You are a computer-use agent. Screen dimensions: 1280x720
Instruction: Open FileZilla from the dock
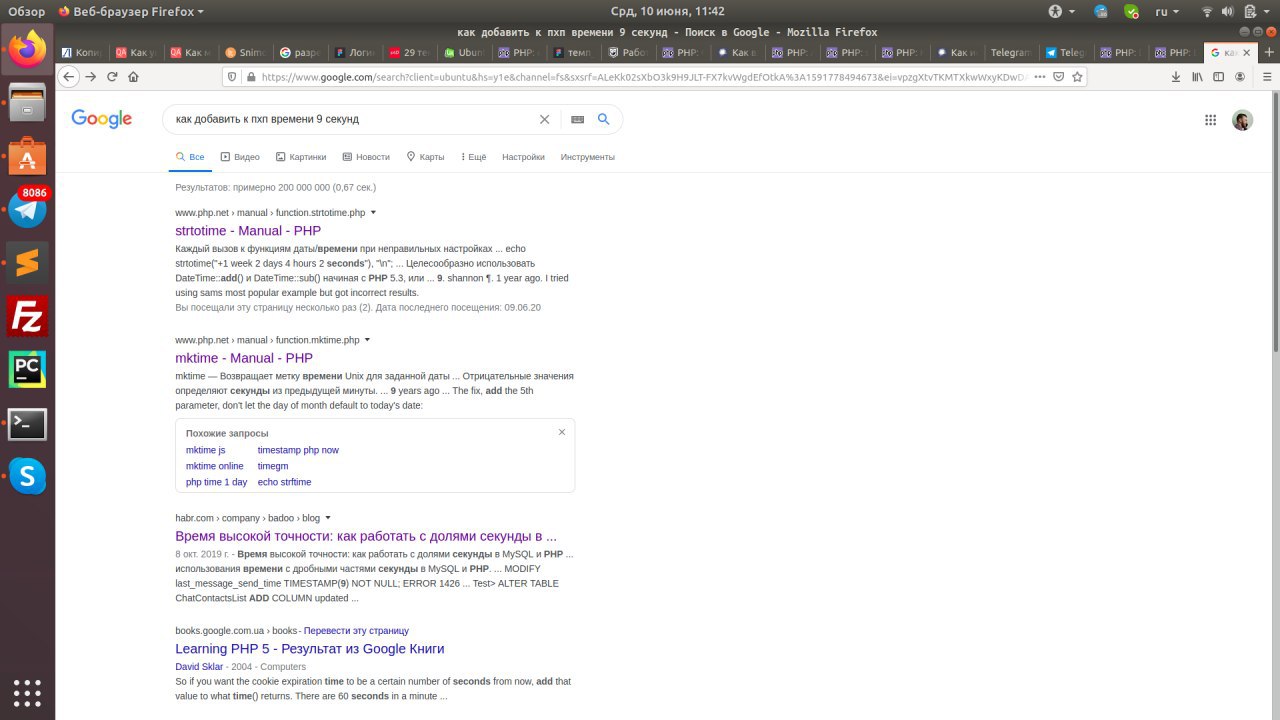pos(27,317)
